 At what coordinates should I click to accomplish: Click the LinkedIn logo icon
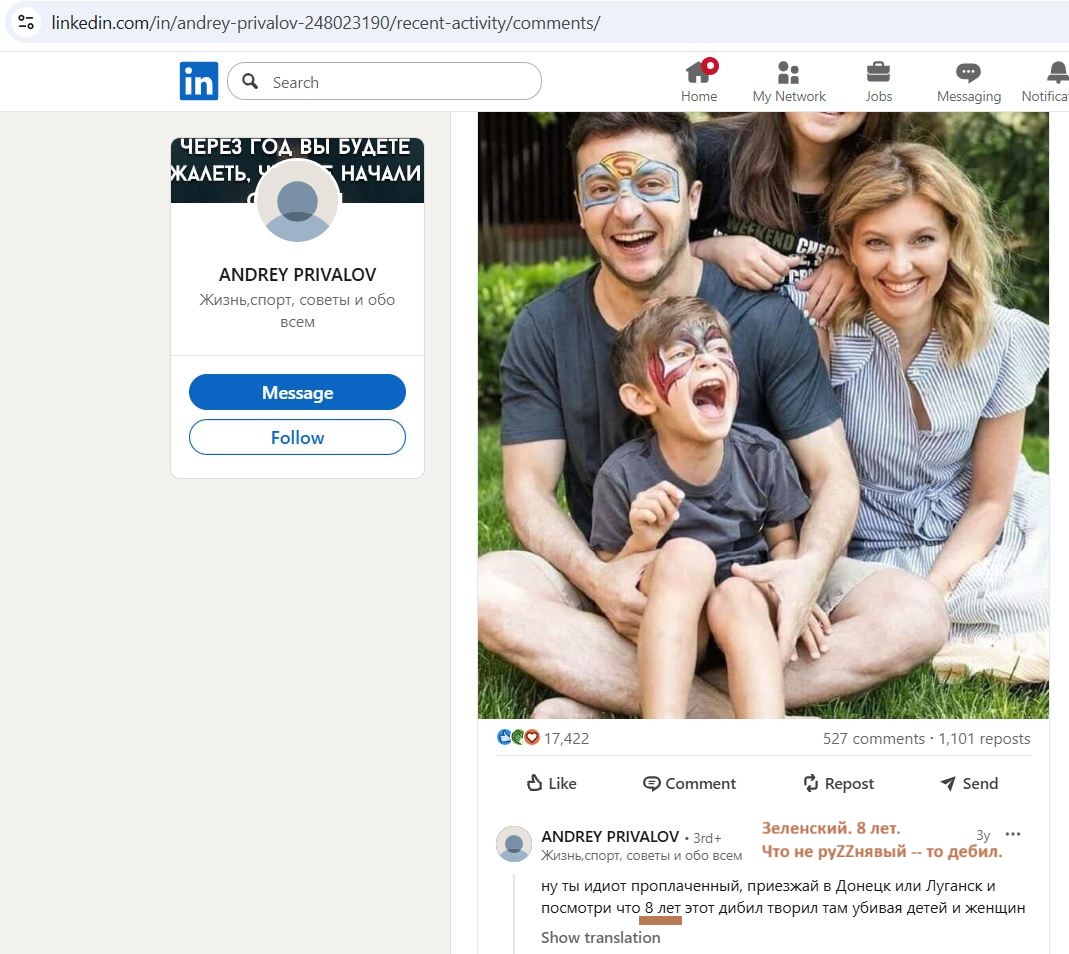[x=198, y=81]
